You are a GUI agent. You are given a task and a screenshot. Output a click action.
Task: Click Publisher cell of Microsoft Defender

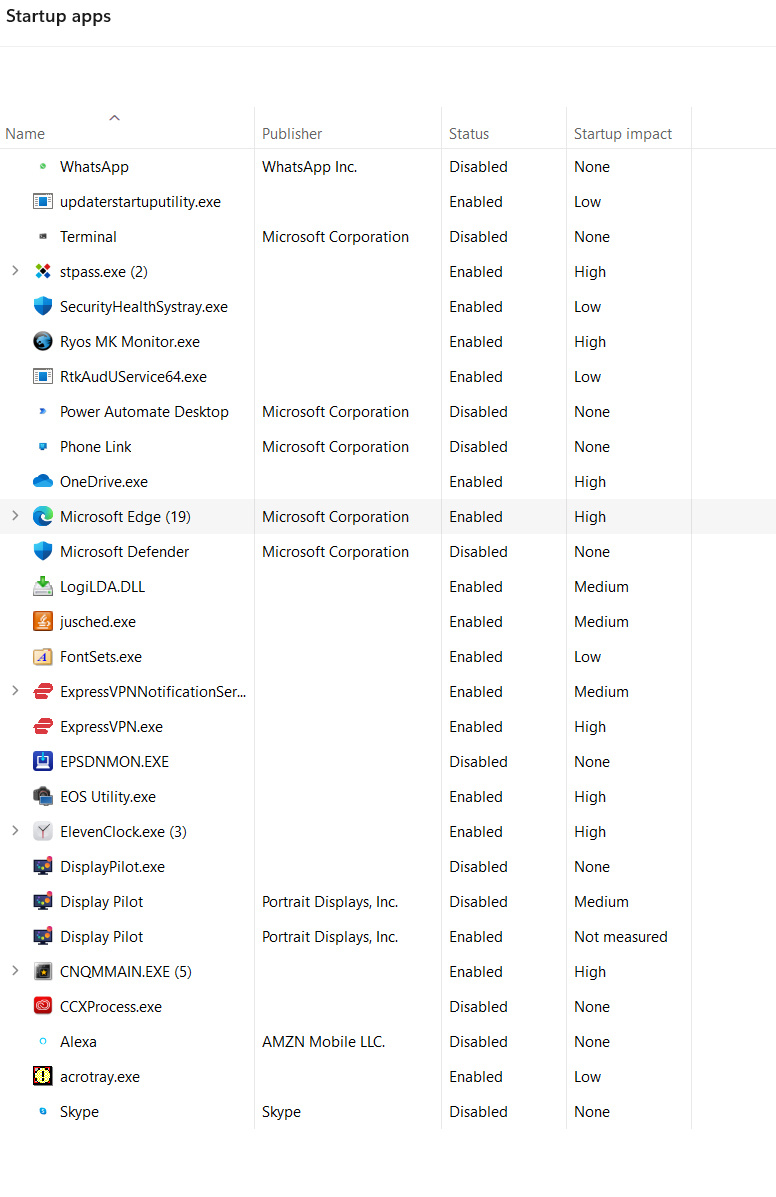335,551
